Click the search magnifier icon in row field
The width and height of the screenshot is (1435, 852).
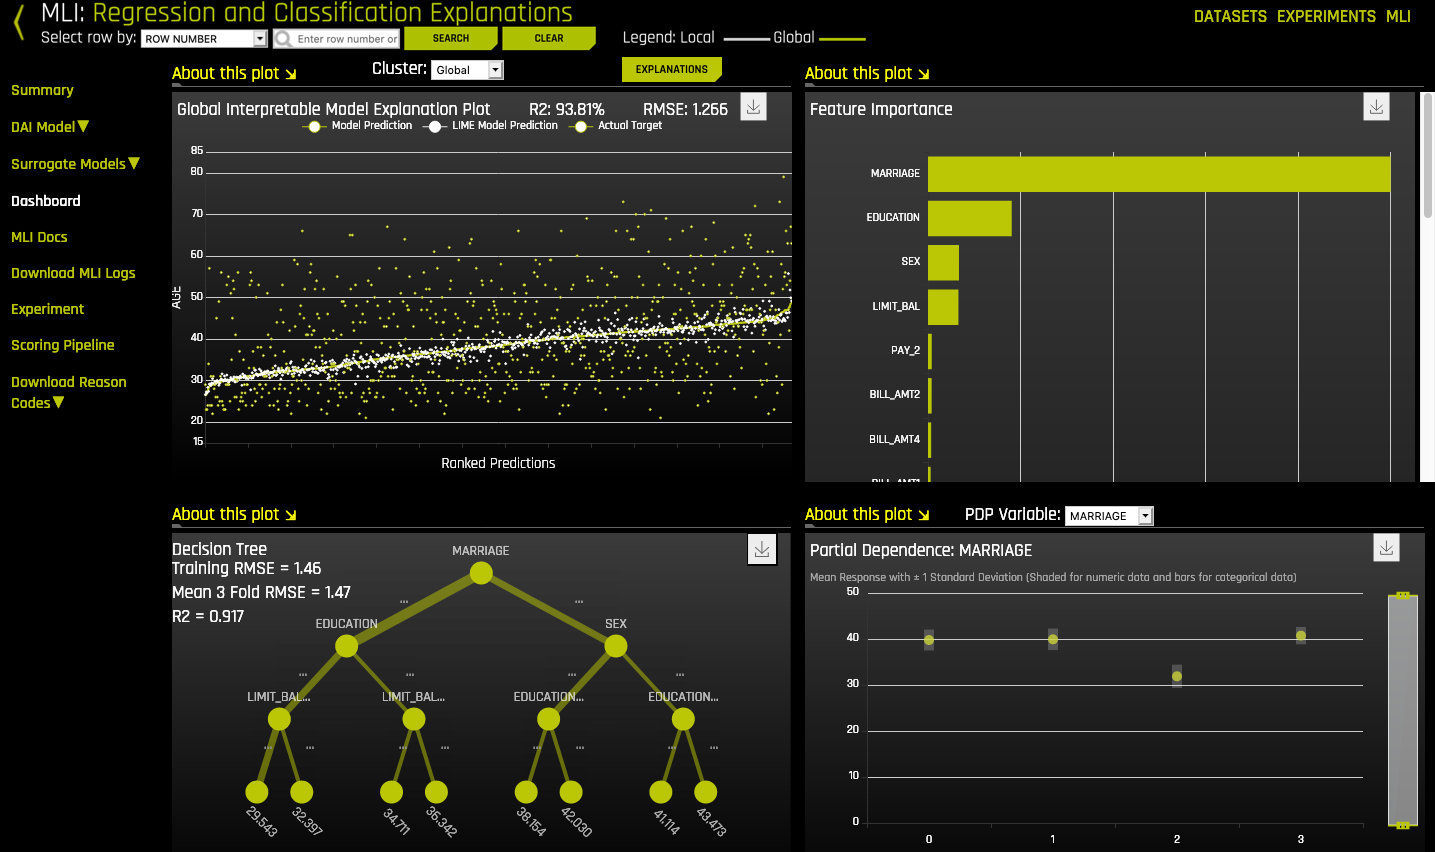pos(284,39)
